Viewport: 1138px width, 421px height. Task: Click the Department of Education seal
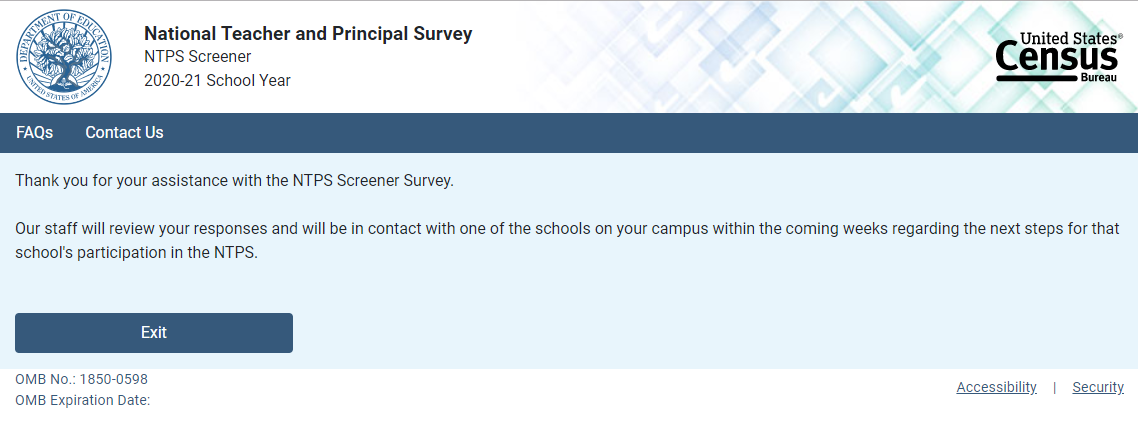(64, 57)
